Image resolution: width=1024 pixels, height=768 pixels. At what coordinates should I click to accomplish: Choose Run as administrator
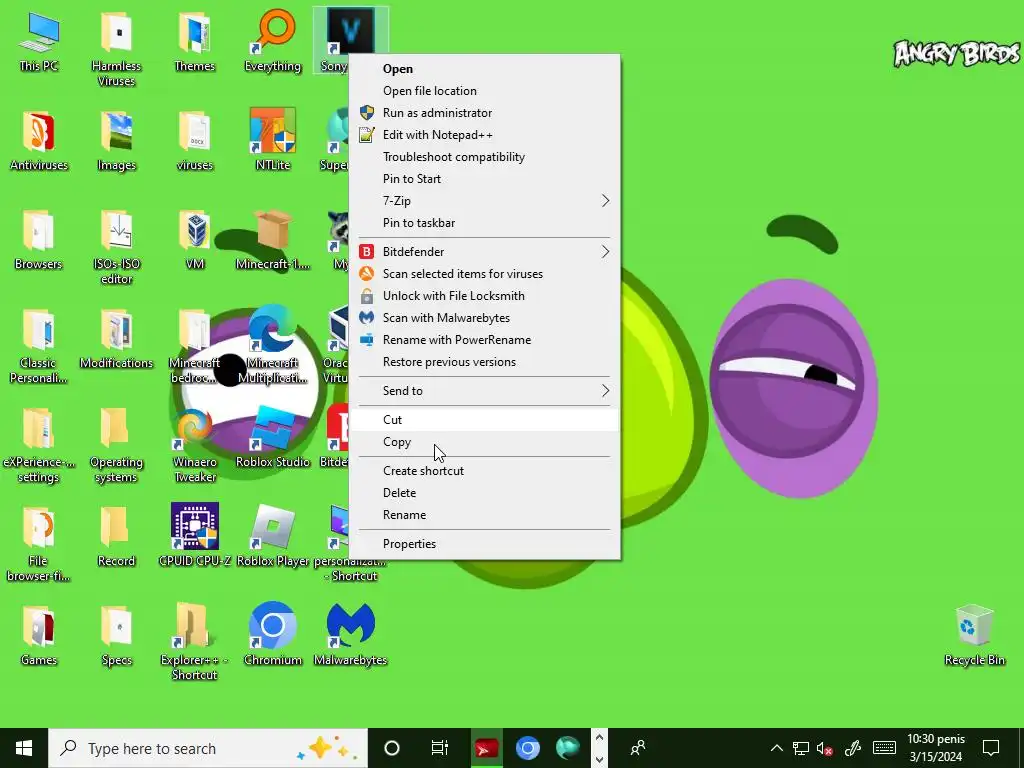click(x=485, y=113)
